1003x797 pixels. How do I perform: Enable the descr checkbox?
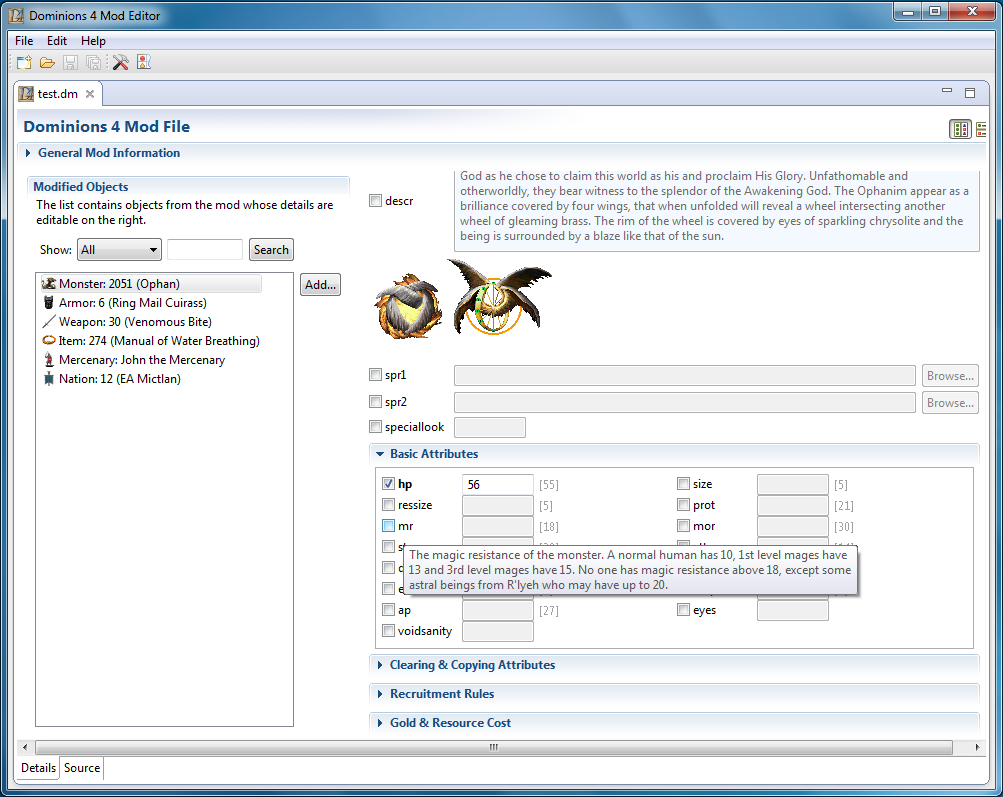[x=375, y=201]
